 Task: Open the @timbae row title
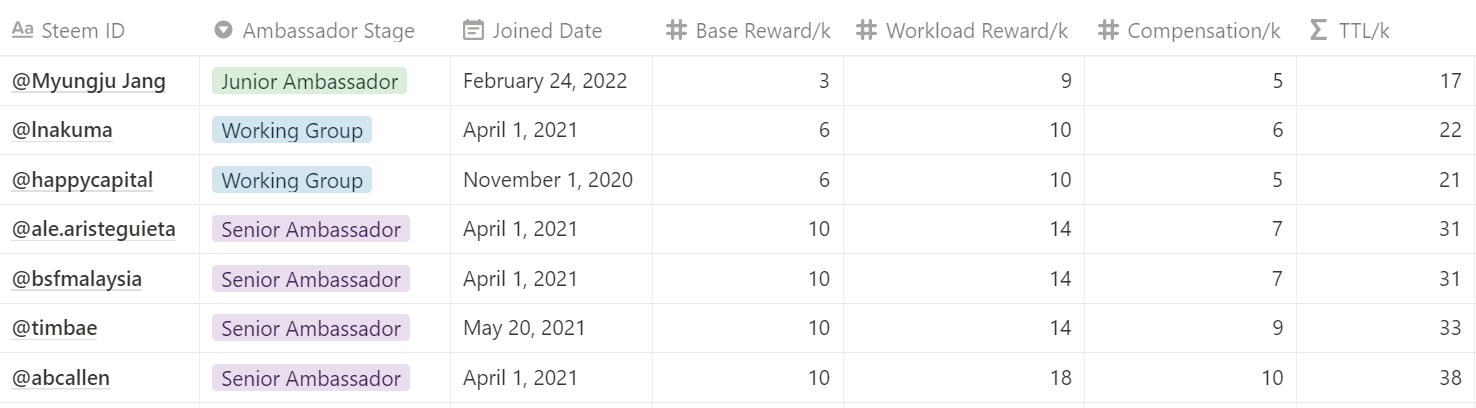click(54, 328)
